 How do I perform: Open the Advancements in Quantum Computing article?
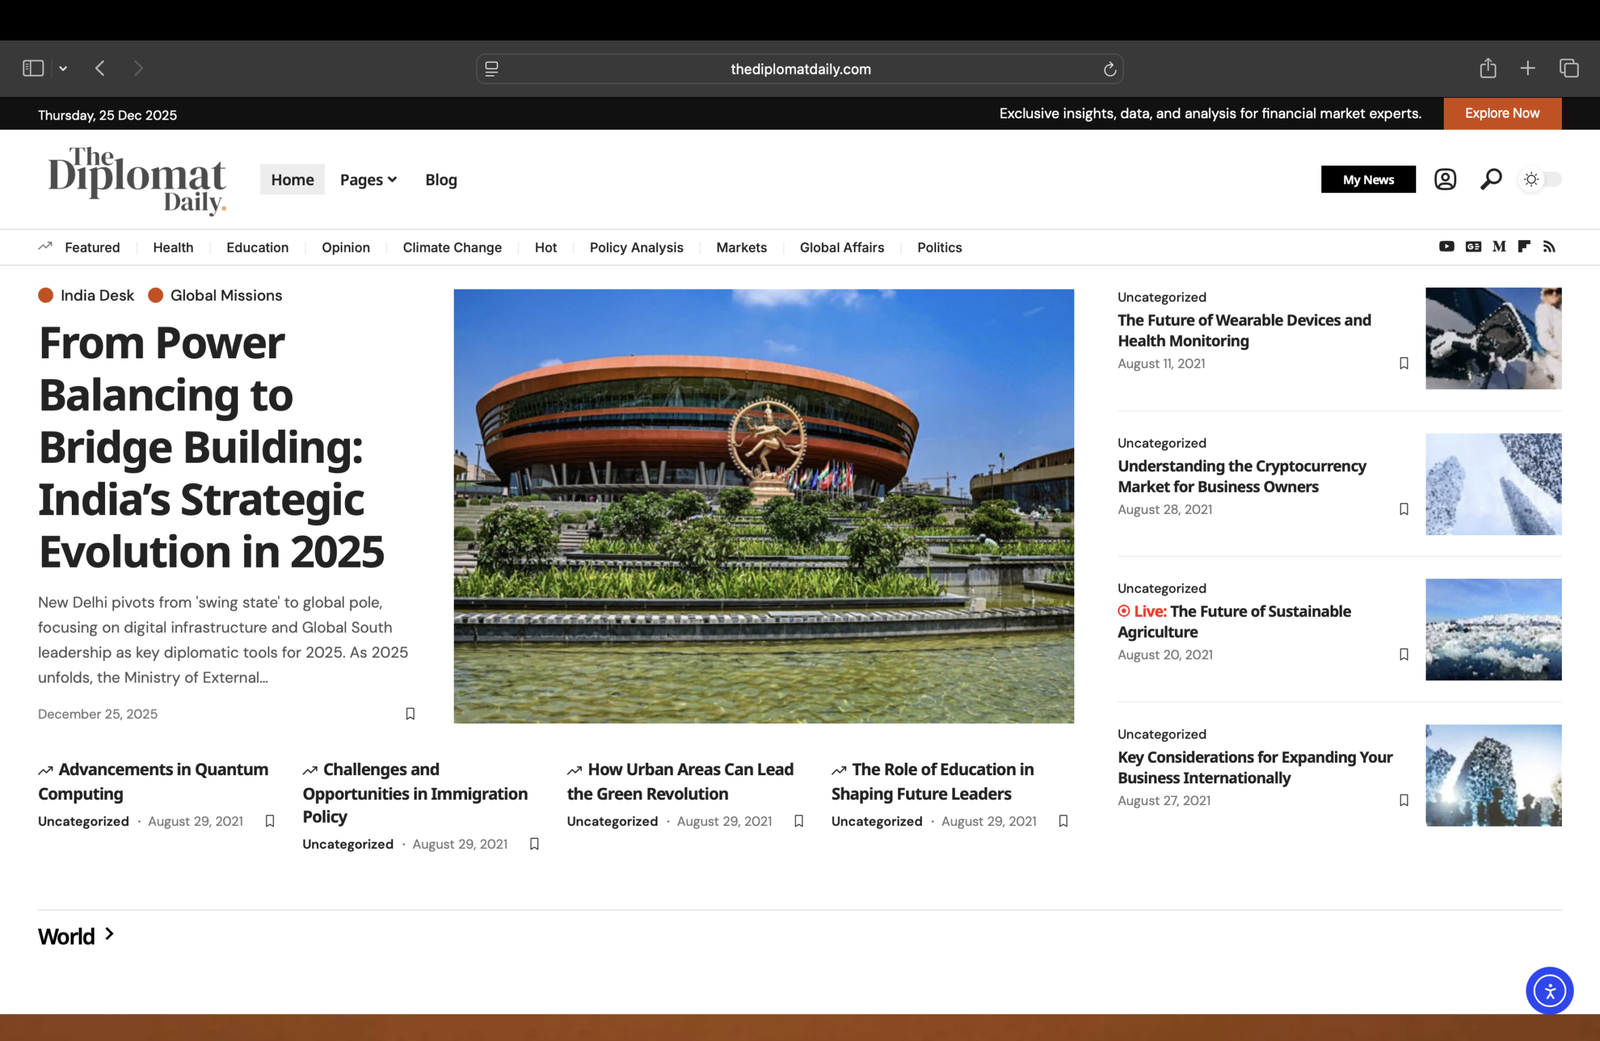[153, 781]
